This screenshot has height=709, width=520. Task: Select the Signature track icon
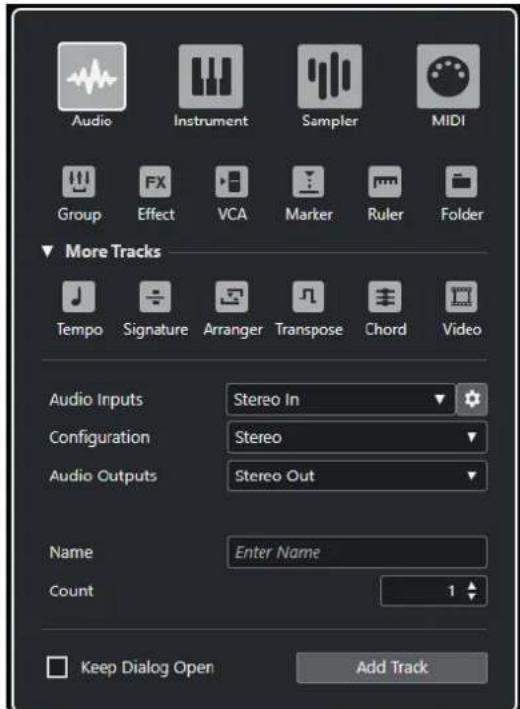155,297
